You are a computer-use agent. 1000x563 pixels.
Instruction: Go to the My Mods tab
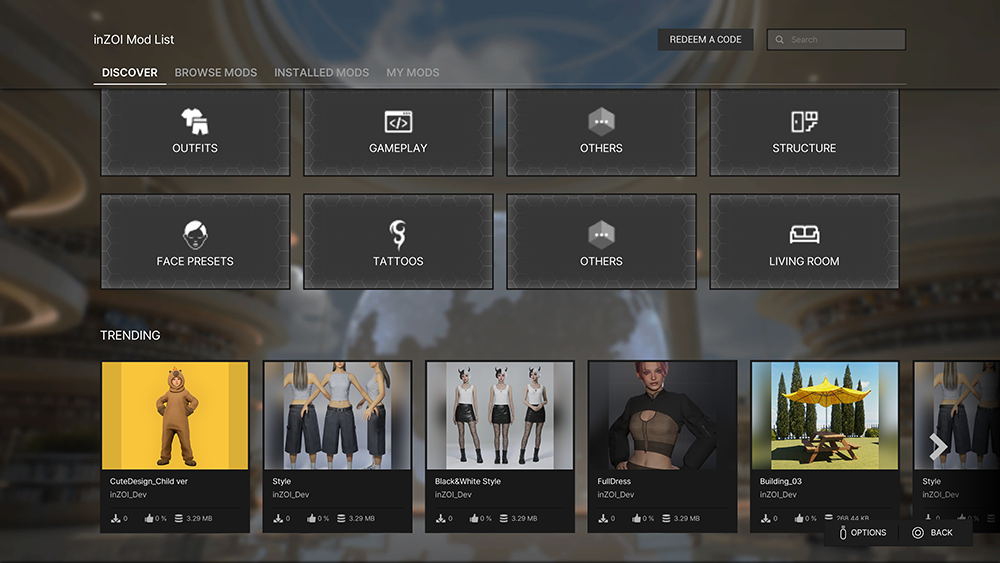[413, 72]
